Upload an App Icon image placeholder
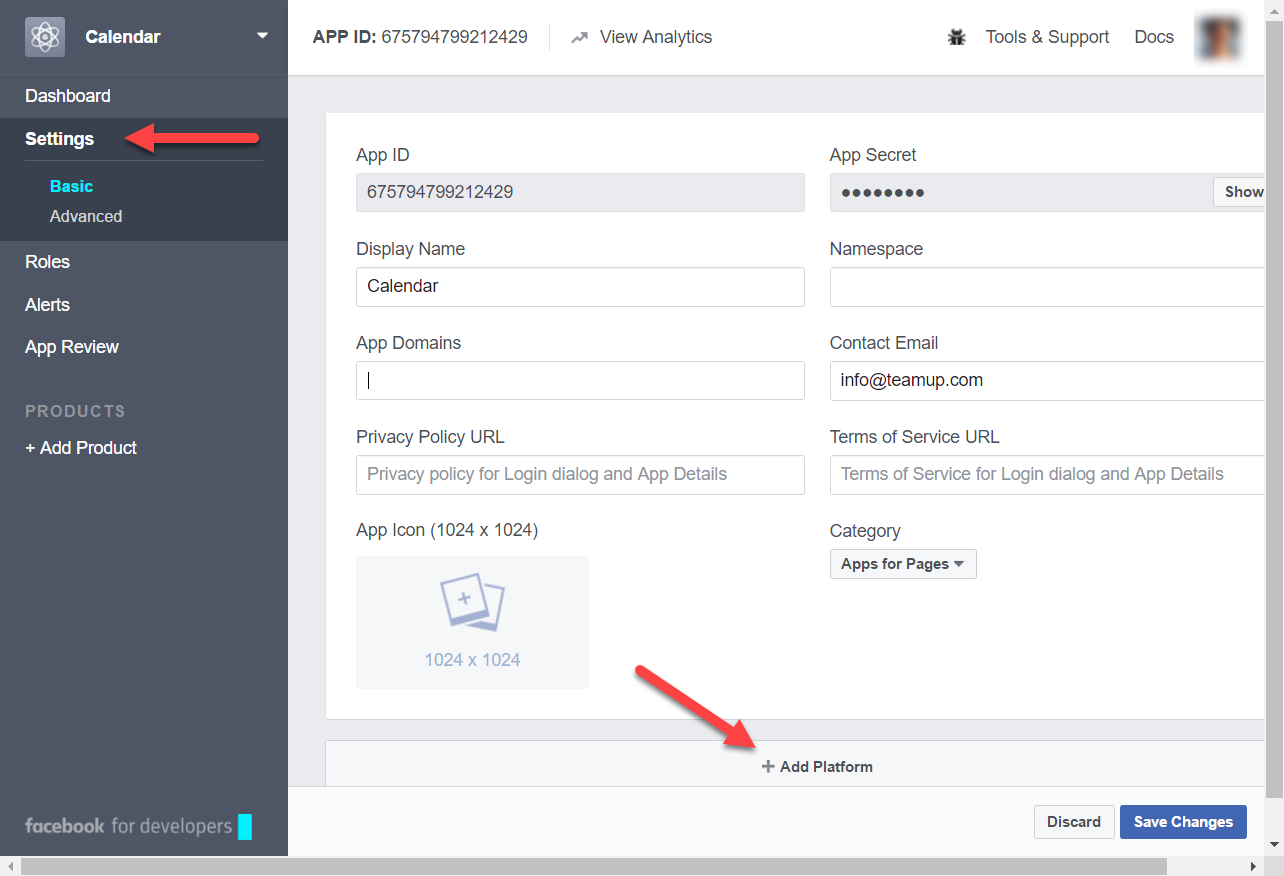This screenshot has height=876, width=1284. coord(472,622)
